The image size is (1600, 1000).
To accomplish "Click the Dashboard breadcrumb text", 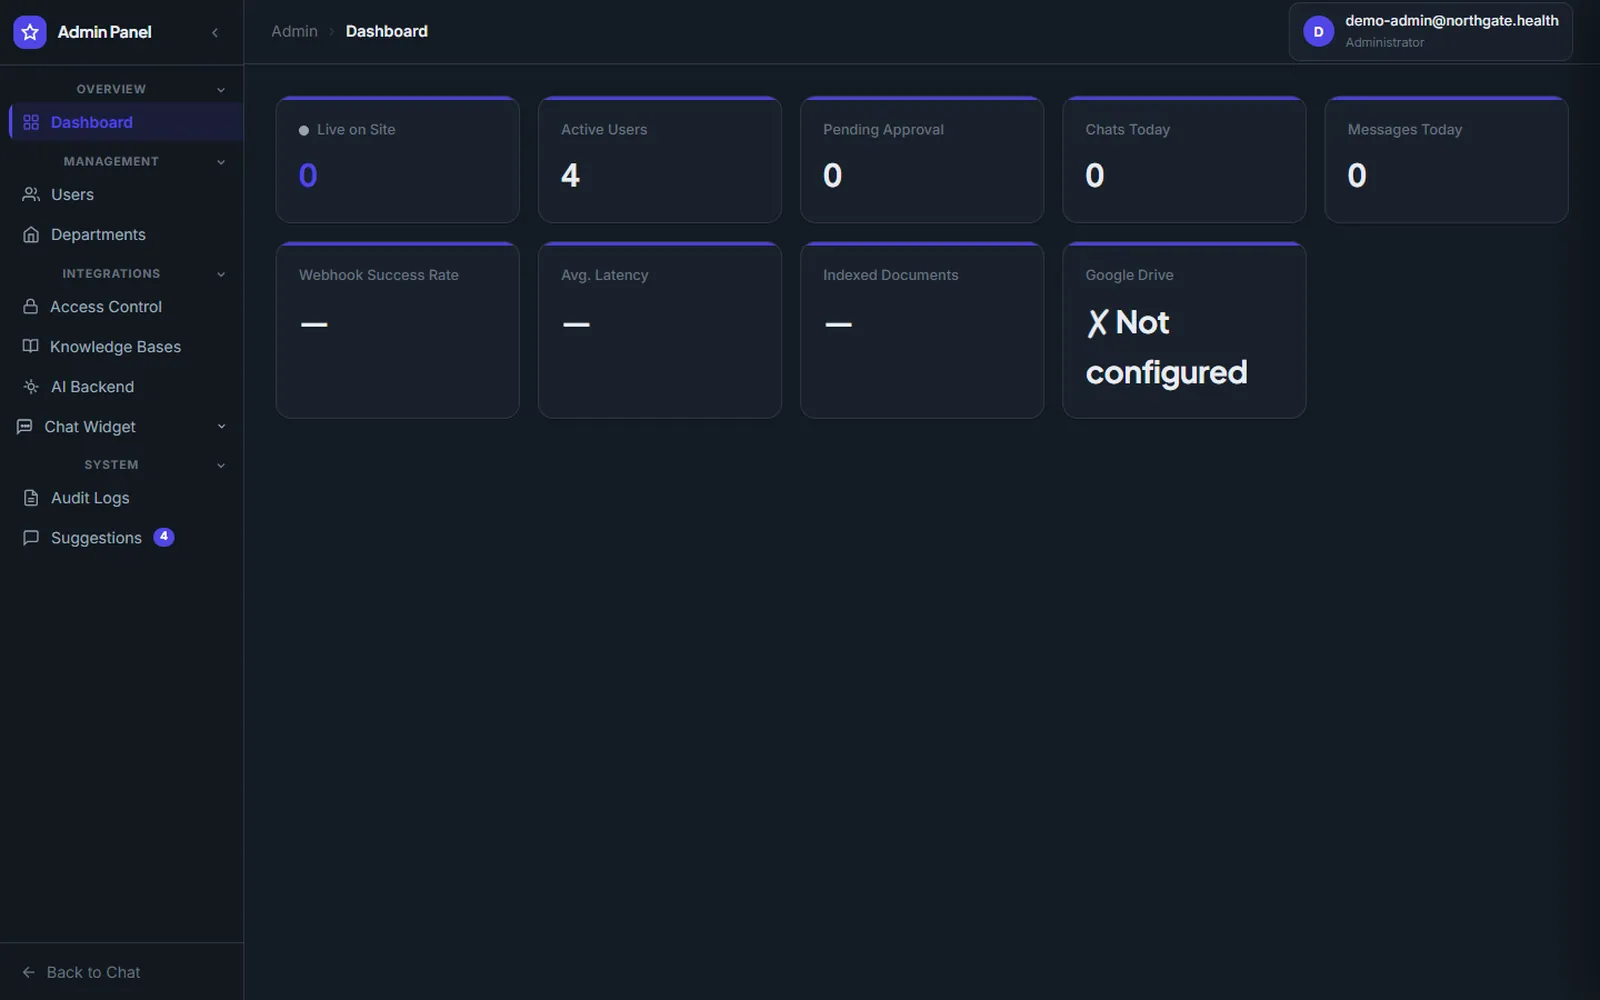I will tap(386, 31).
